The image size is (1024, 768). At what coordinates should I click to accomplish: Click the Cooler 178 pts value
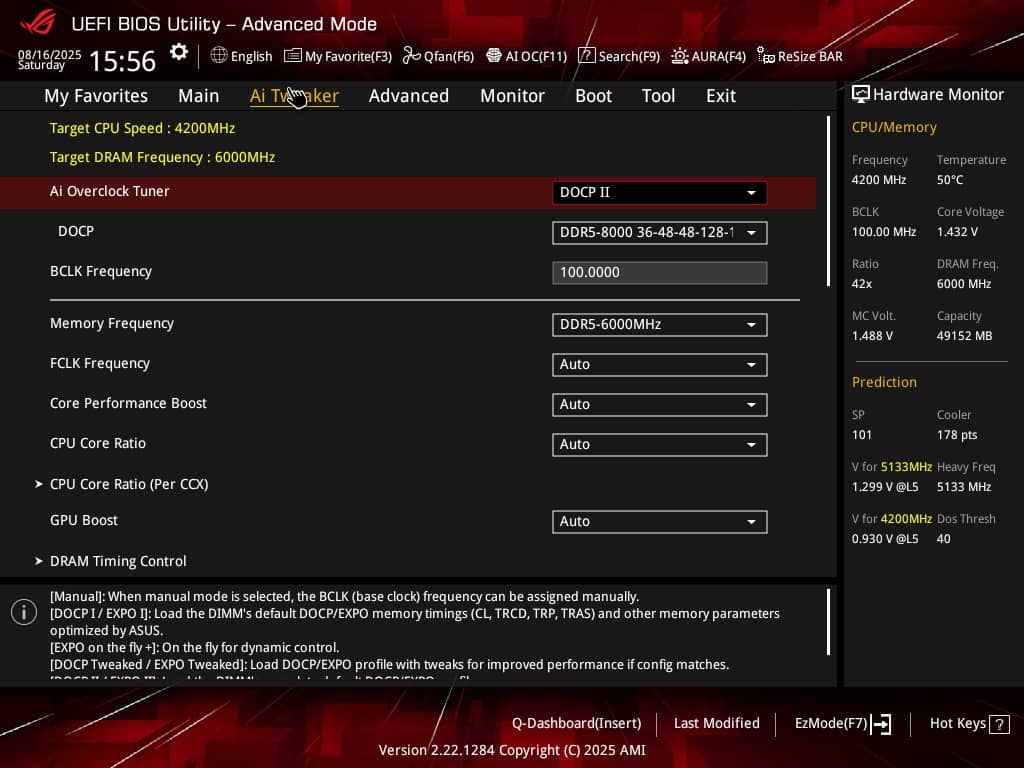(957, 435)
